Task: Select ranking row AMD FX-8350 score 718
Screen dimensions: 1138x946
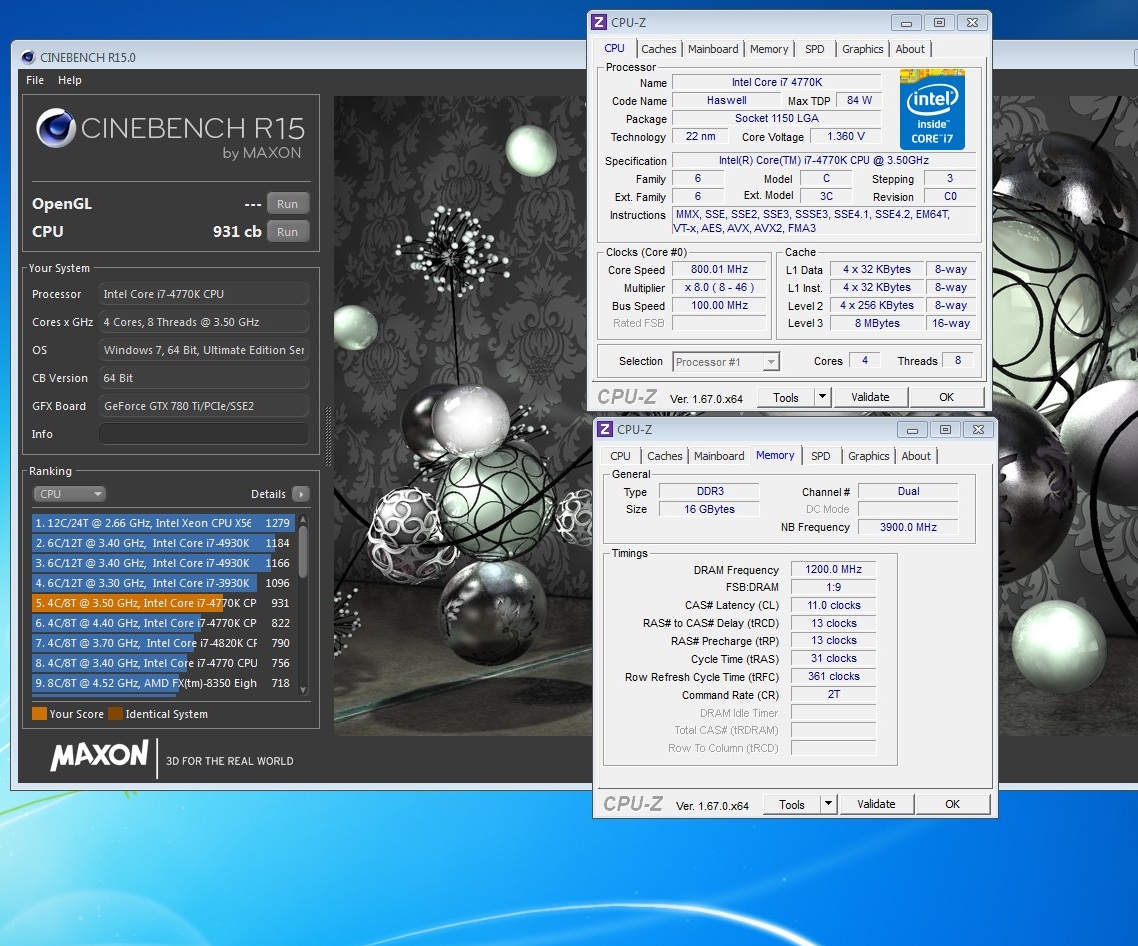Action: [x=163, y=683]
